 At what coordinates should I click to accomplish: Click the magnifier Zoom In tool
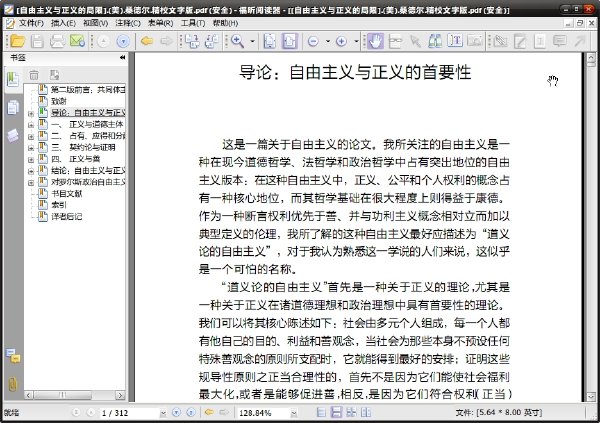237,41
